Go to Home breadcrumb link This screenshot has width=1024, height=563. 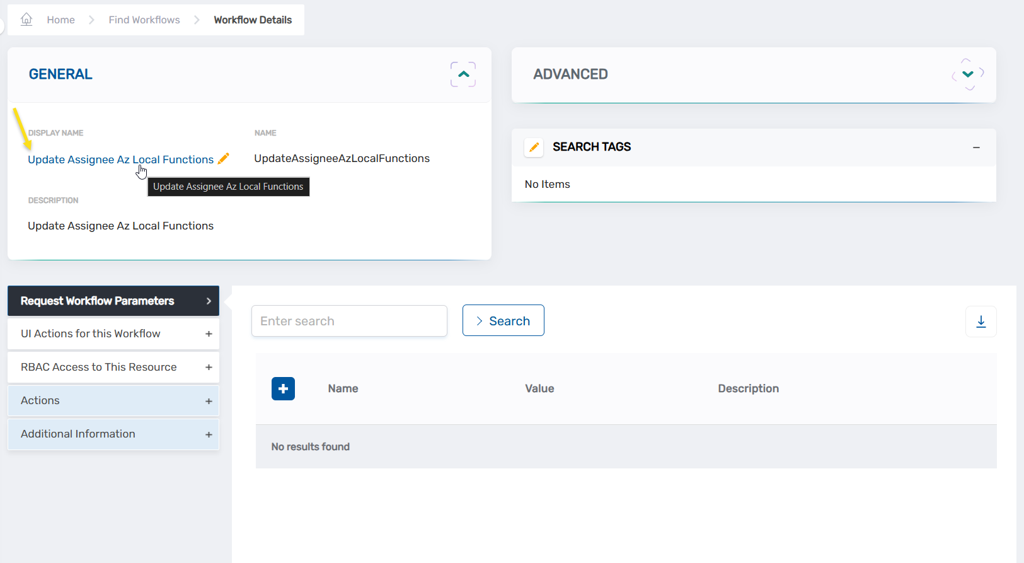coord(61,20)
